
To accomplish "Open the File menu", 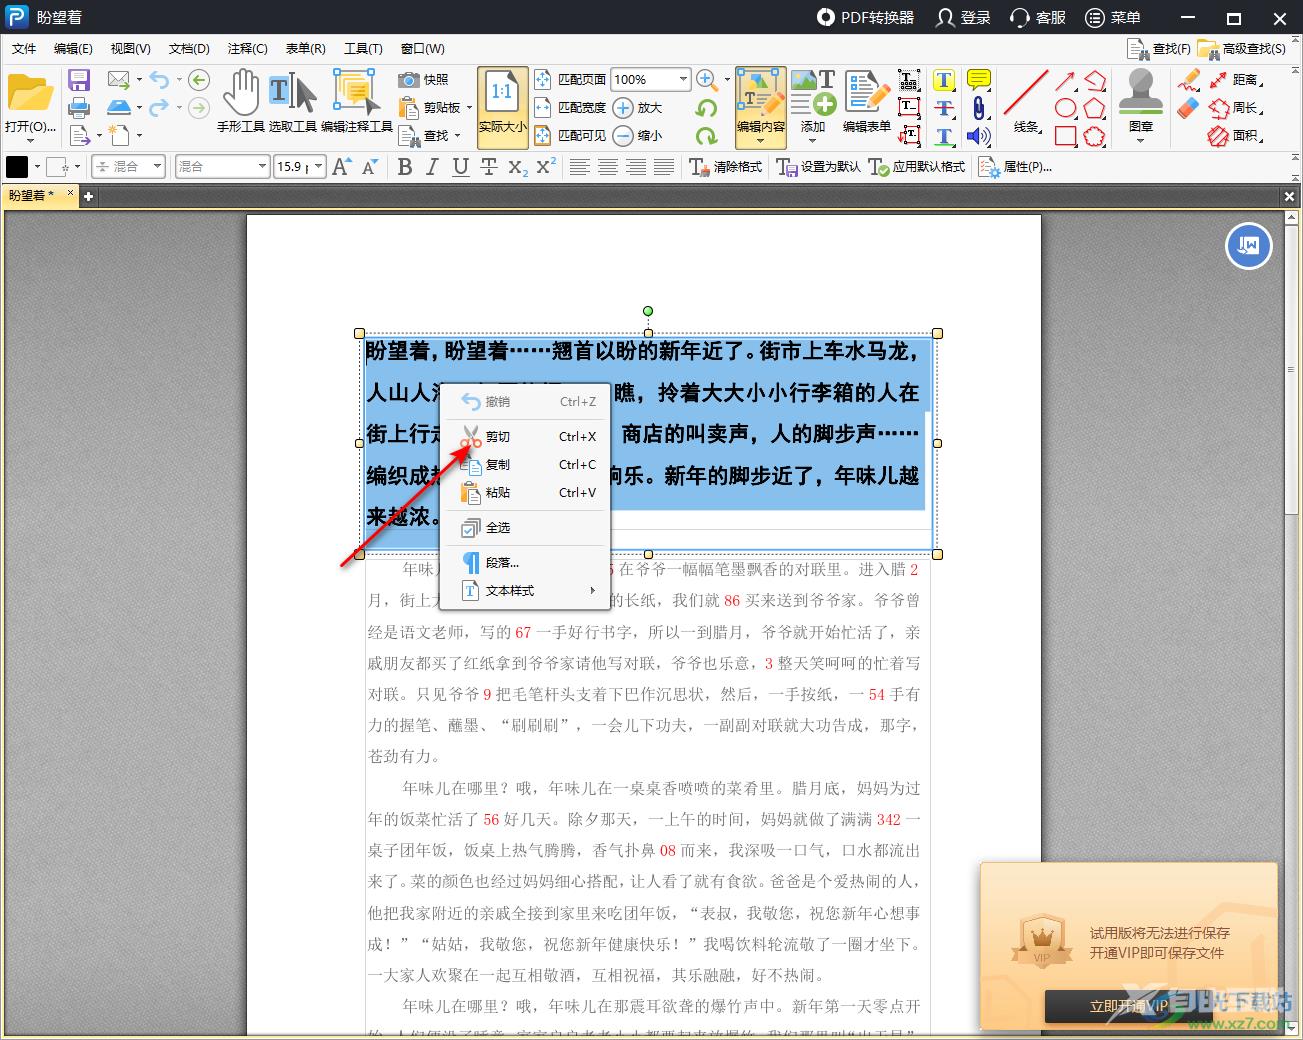I will tap(24, 48).
